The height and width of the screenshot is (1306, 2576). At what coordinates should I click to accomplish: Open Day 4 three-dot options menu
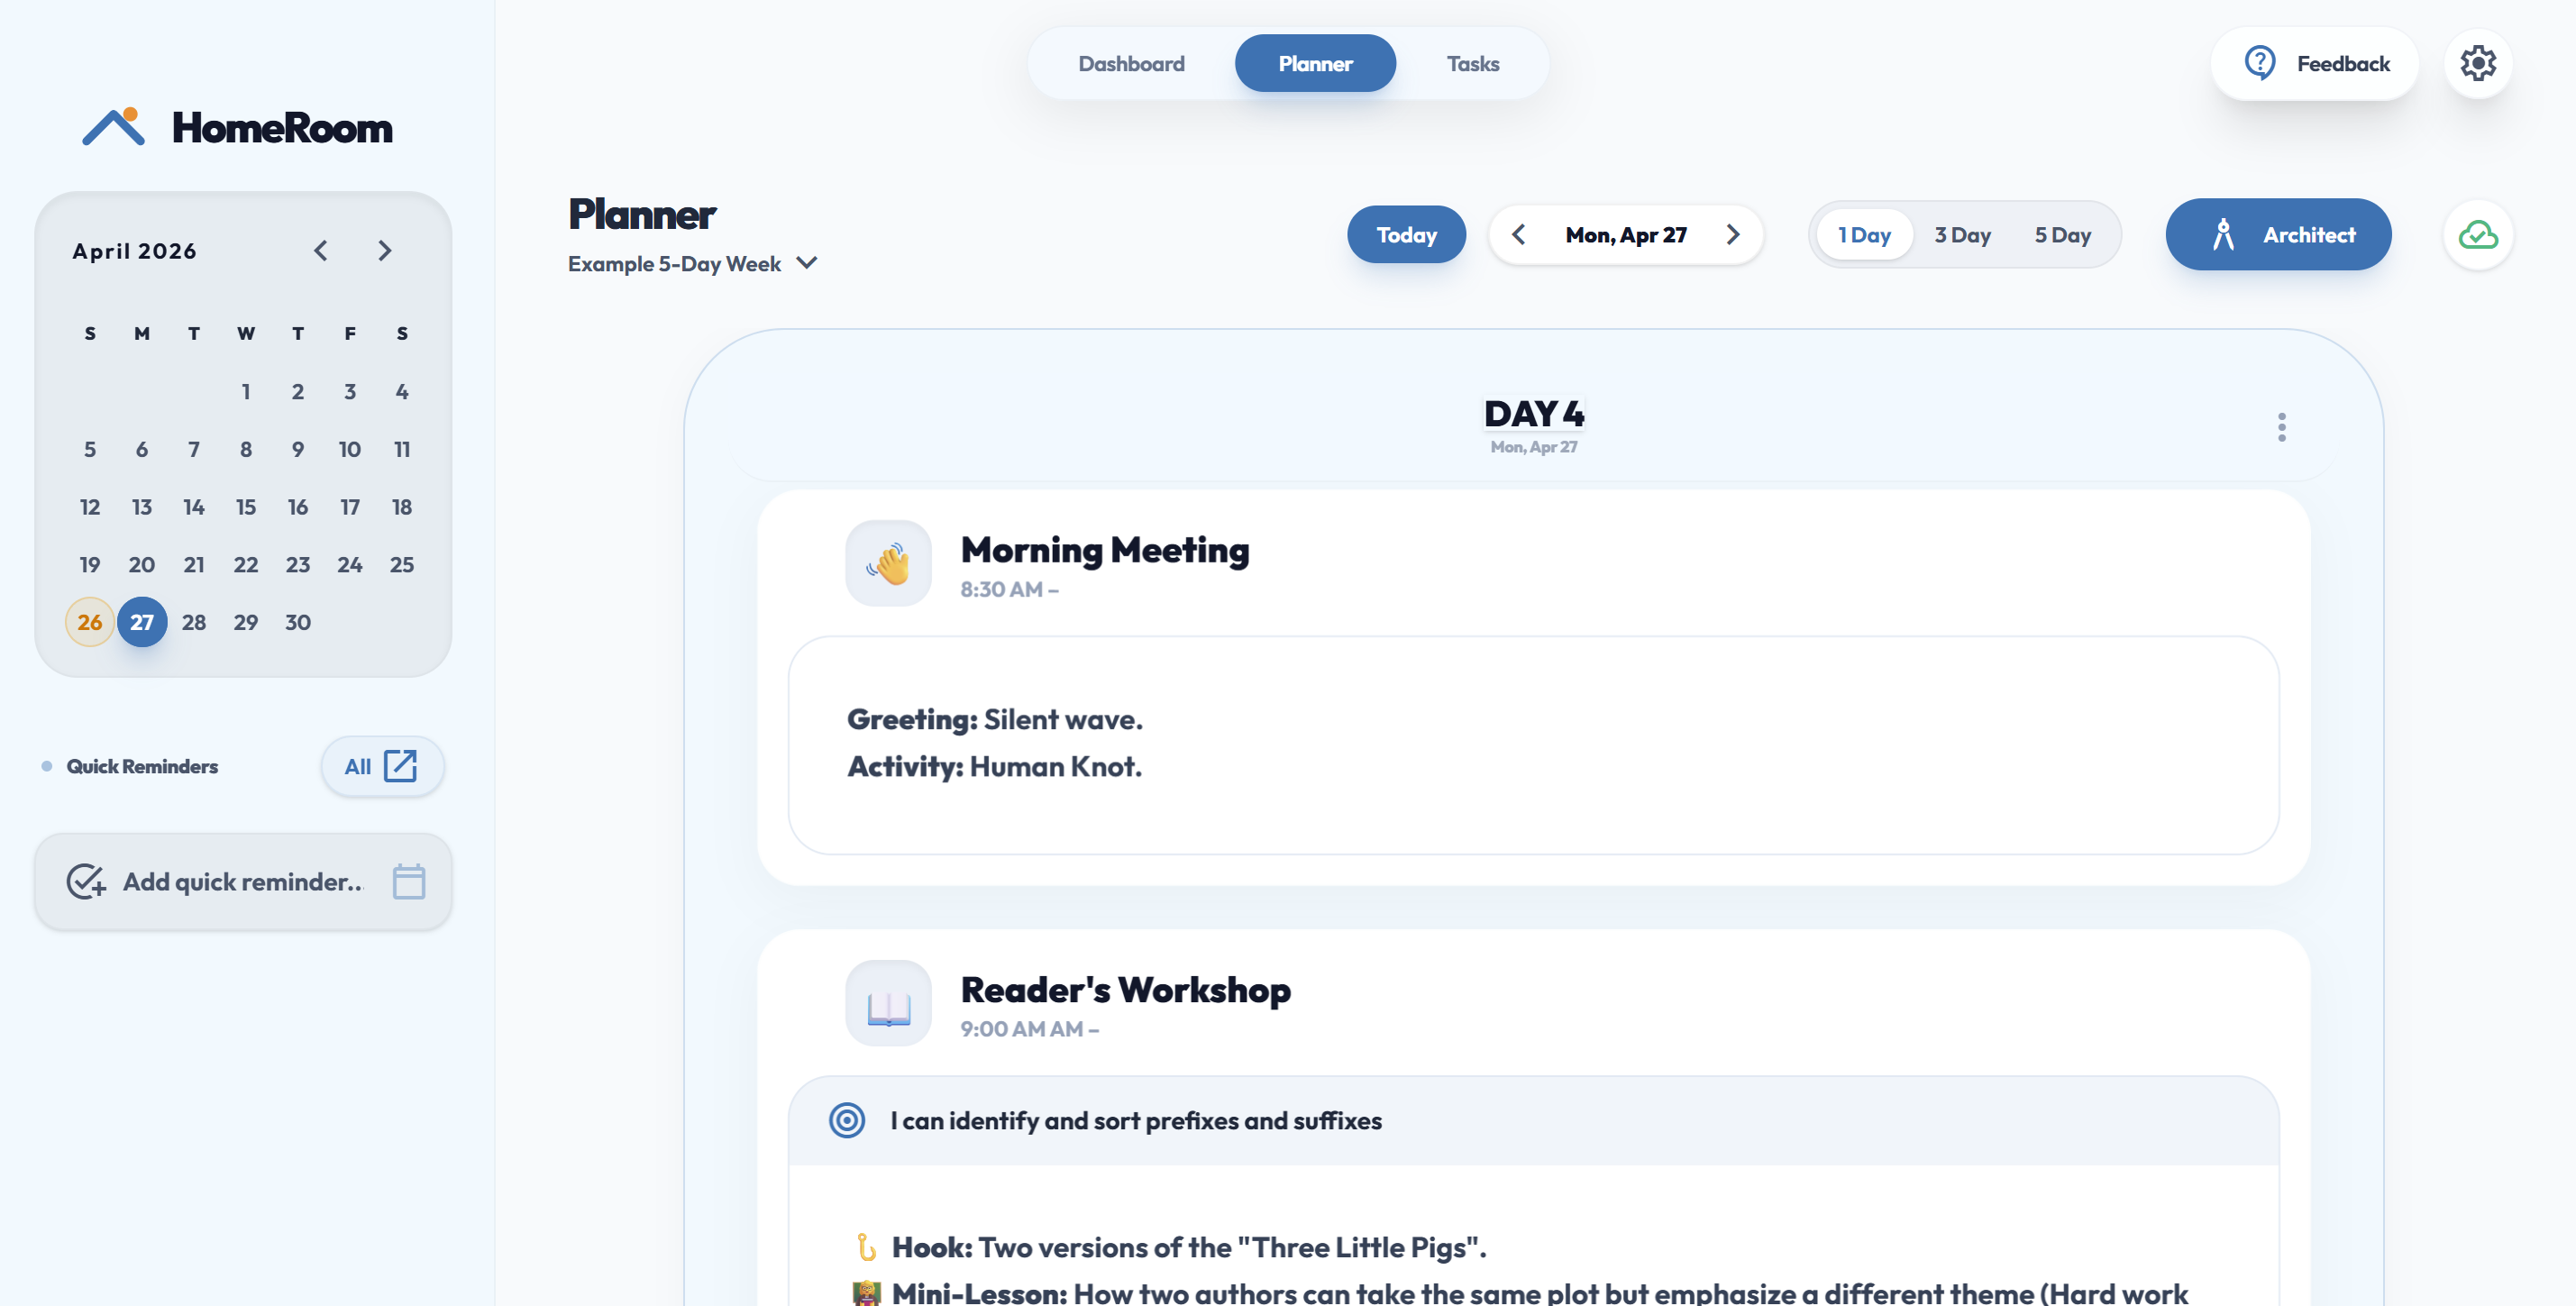[x=2281, y=427]
